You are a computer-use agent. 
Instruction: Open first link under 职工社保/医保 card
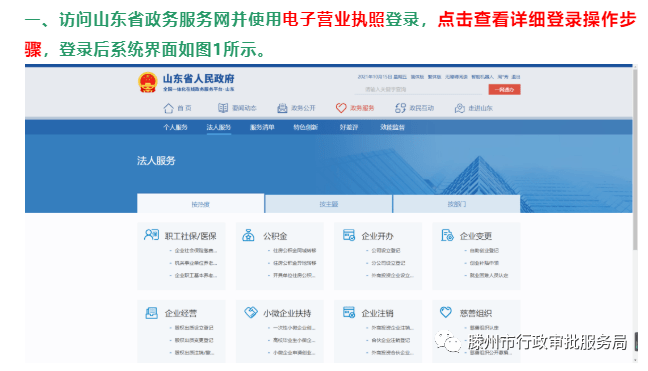tap(195, 250)
